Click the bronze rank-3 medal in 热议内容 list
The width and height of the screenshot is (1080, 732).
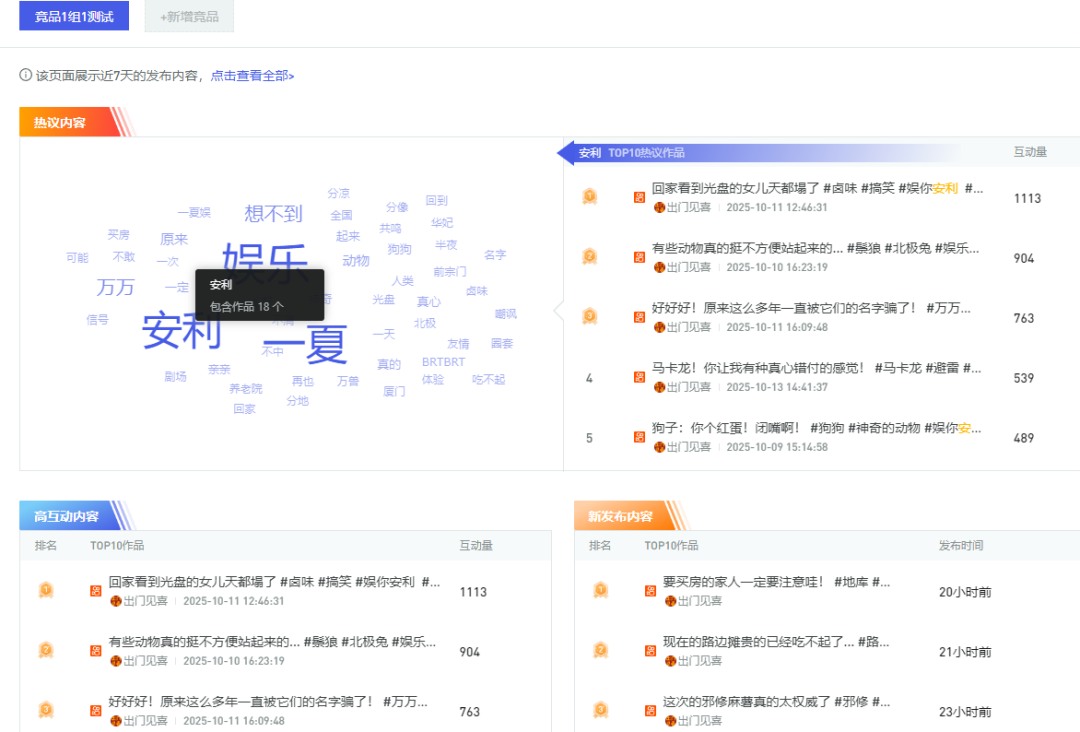tap(590, 317)
